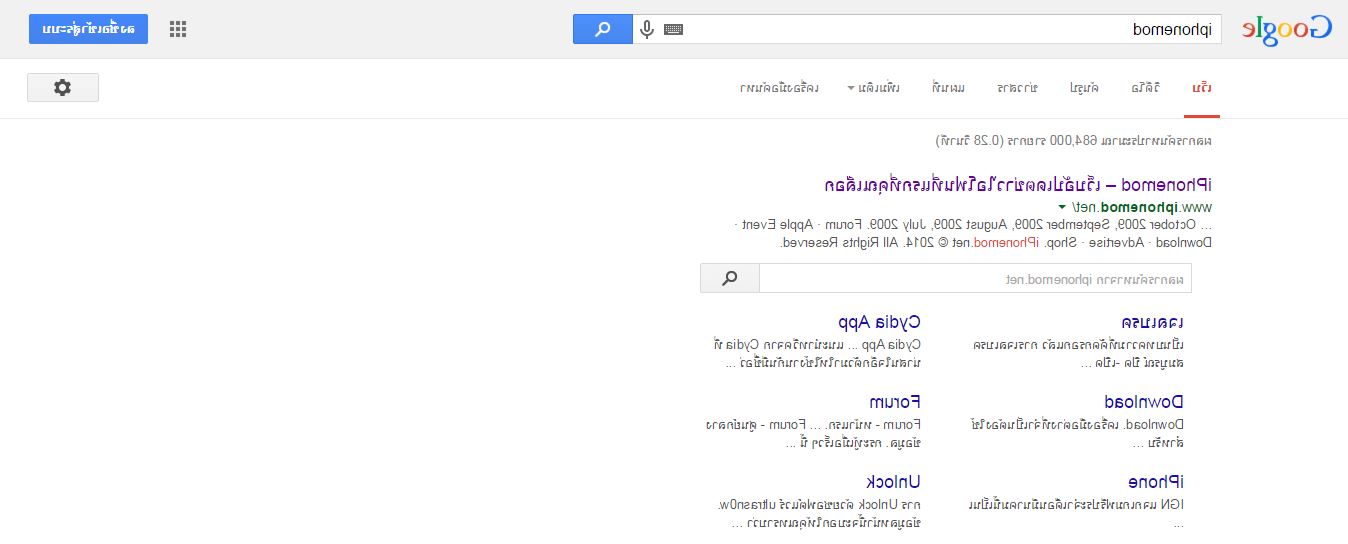
Task: Open the iPhonemod main result title
Action: pyautogui.click(x=1018, y=185)
